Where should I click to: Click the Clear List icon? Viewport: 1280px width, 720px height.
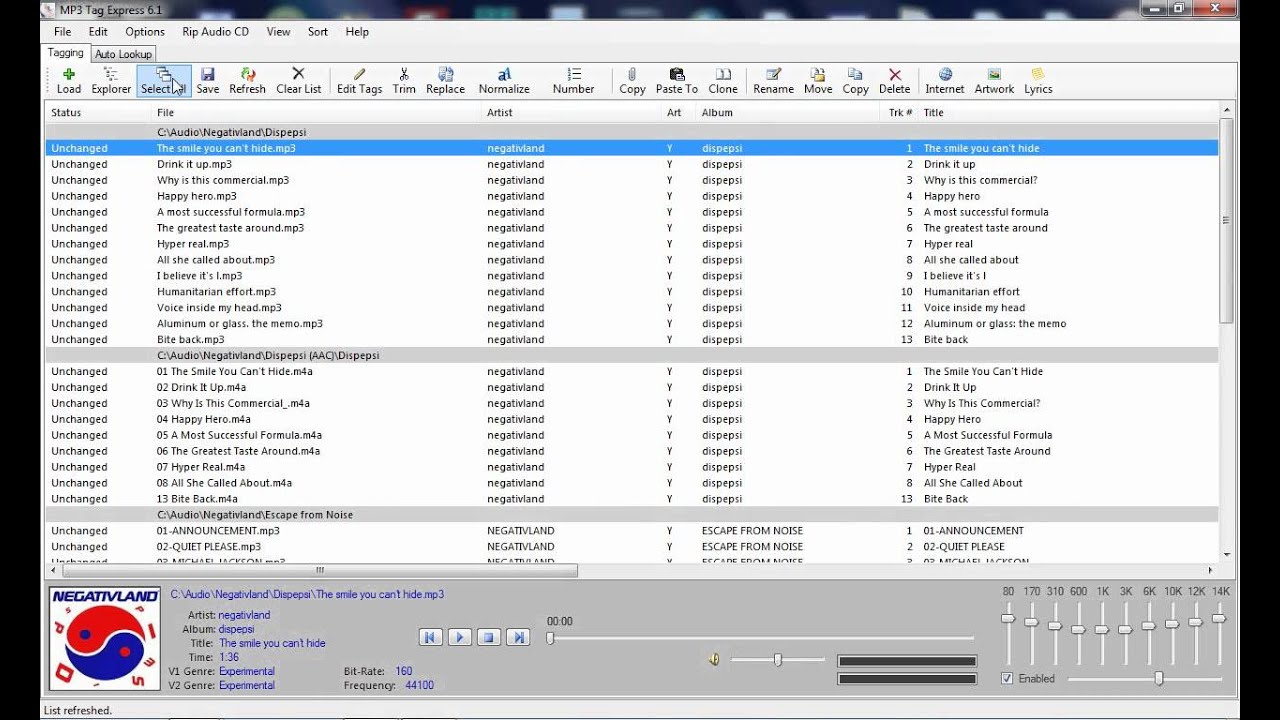click(x=298, y=80)
